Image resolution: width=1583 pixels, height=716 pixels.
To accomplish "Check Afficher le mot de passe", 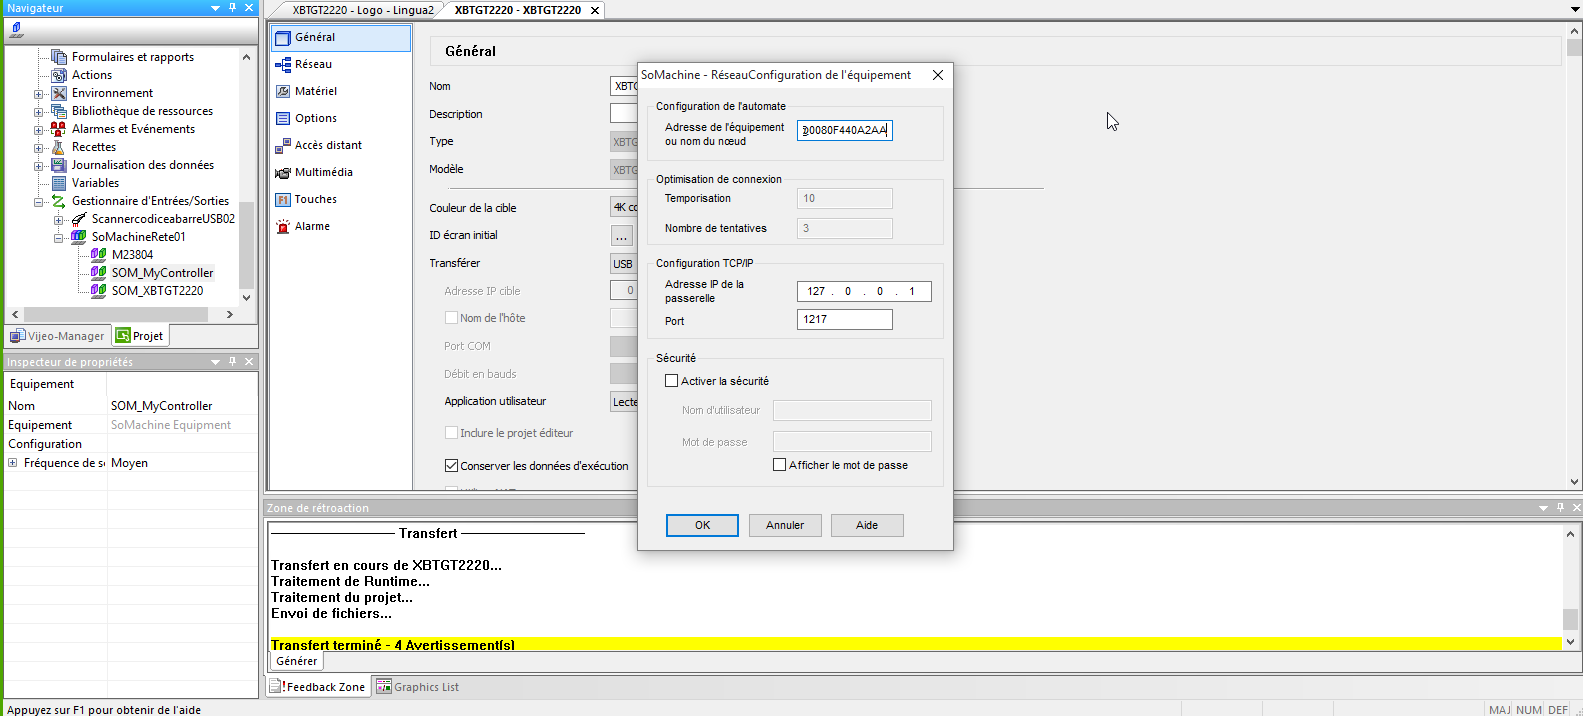I will (780, 465).
